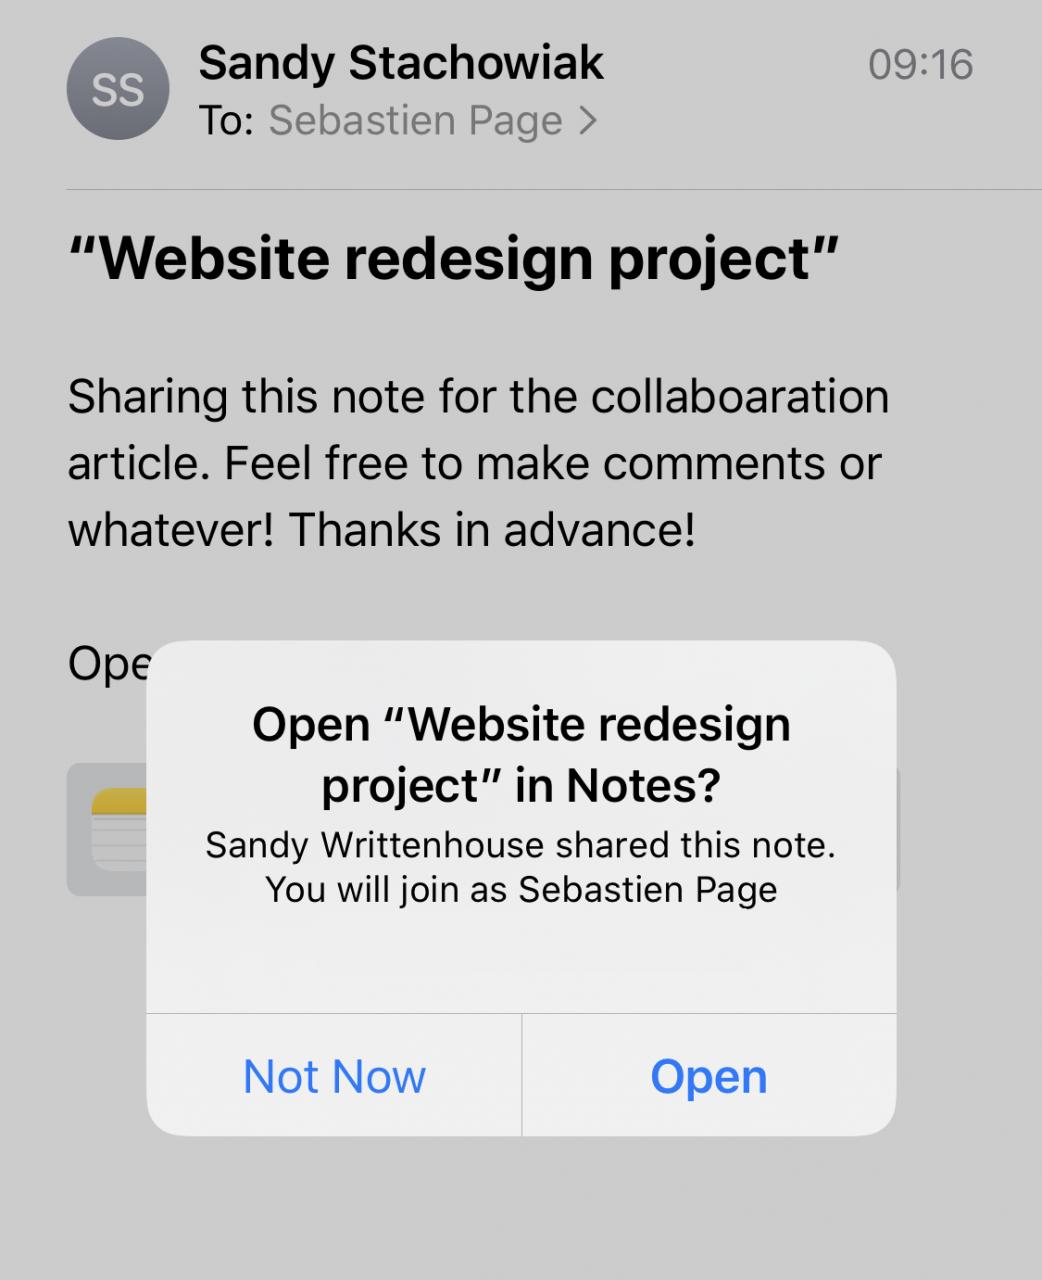Viewport: 1042px width, 1280px height.
Task: Tap "You will join as Sebastien Page" line
Action: (521, 889)
